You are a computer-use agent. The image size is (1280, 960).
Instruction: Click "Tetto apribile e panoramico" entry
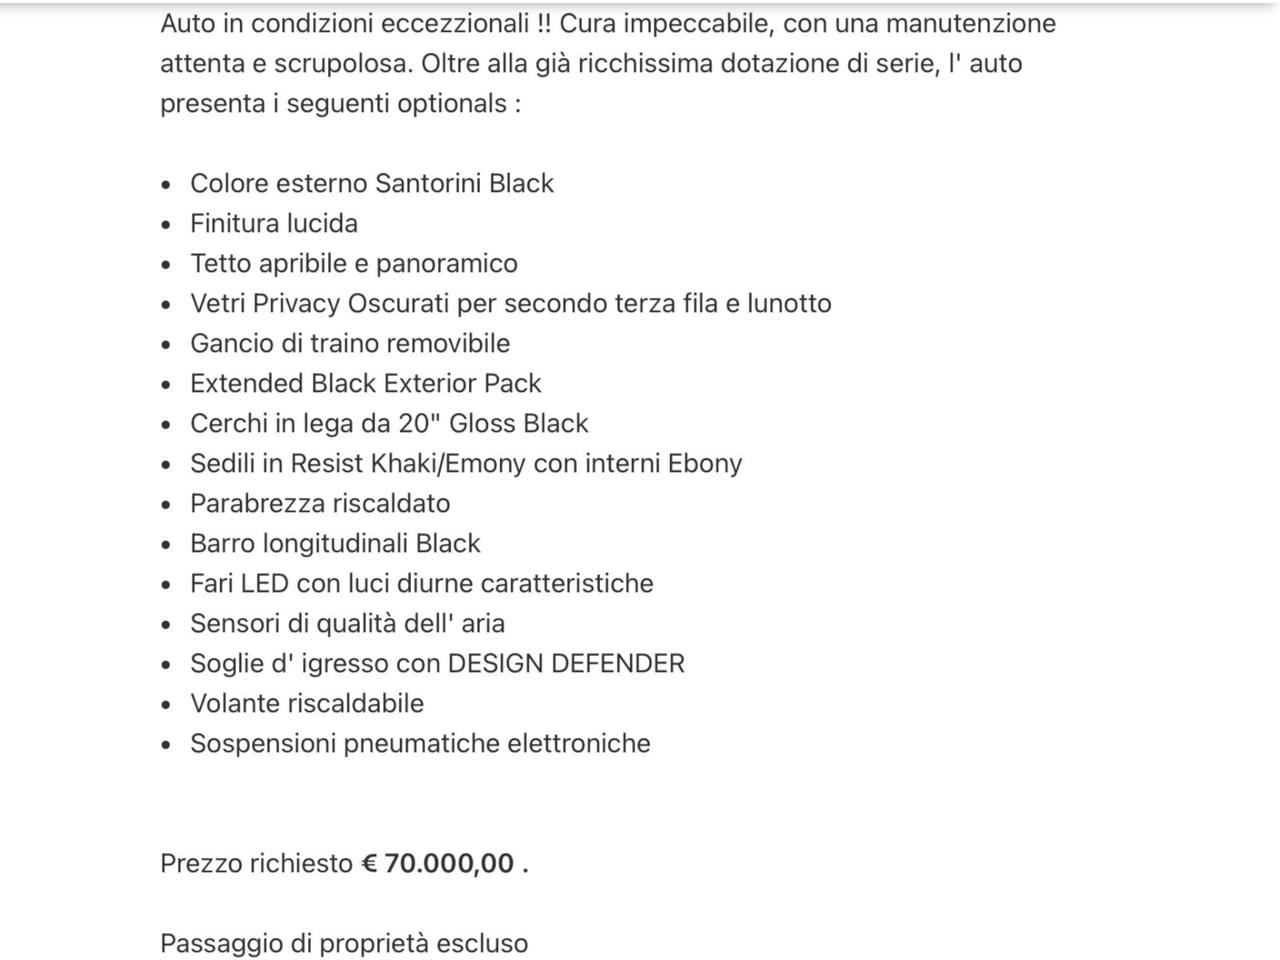click(353, 264)
